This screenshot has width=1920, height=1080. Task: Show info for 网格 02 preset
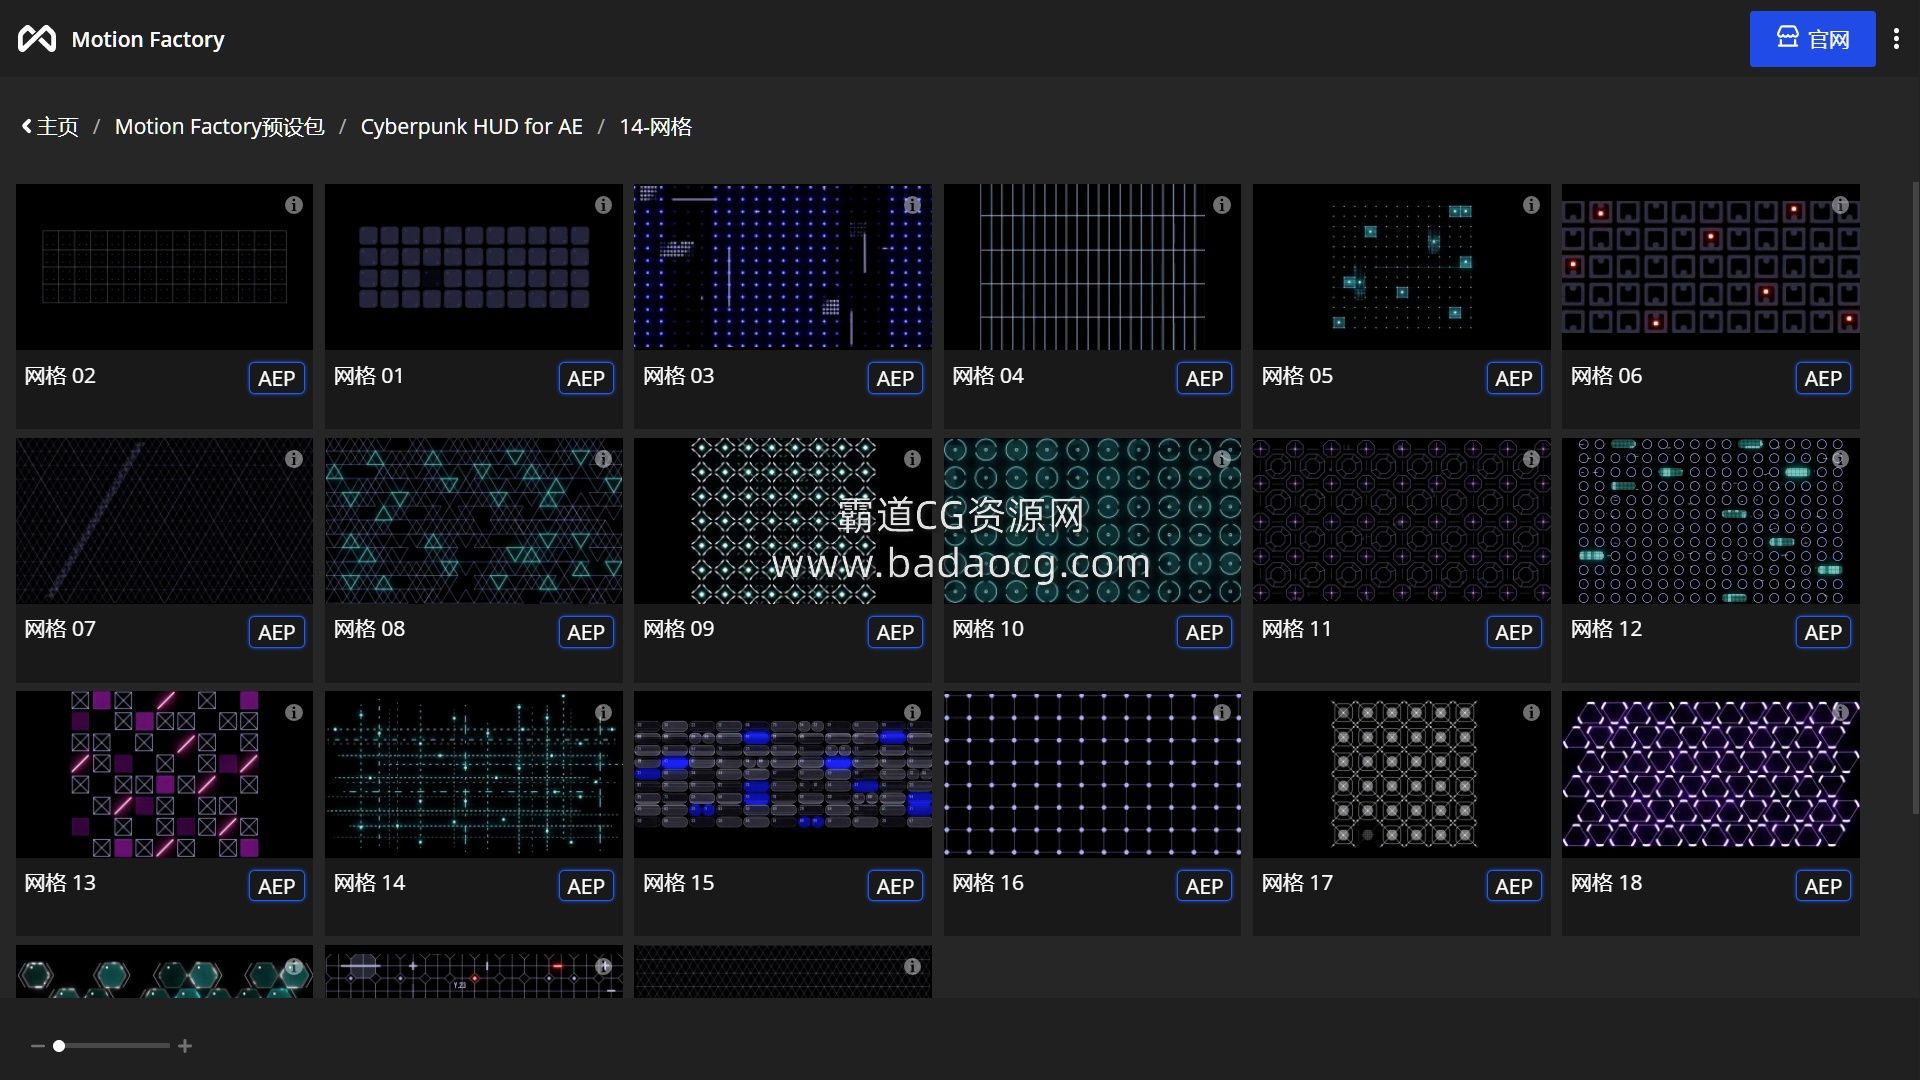tap(293, 205)
